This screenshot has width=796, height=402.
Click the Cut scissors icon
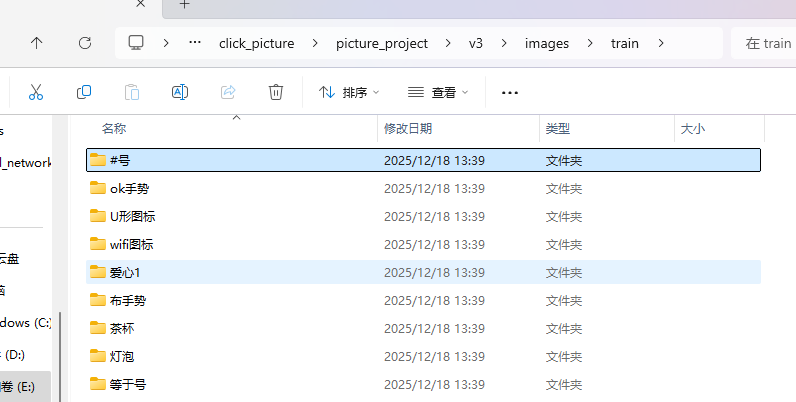pos(36,92)
